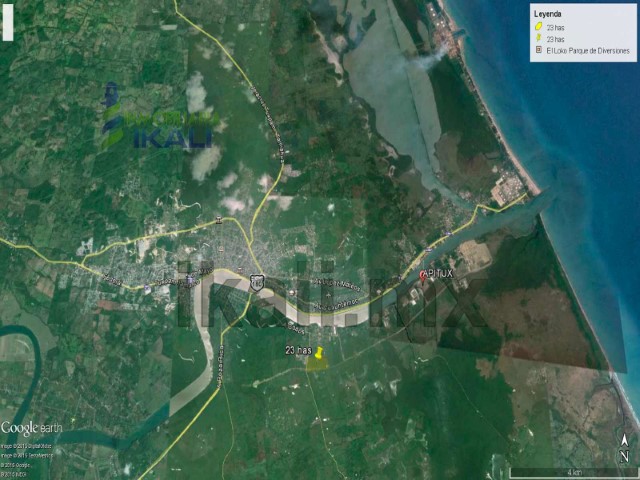Click the Leyenda legend heading

tap(548, 14)
